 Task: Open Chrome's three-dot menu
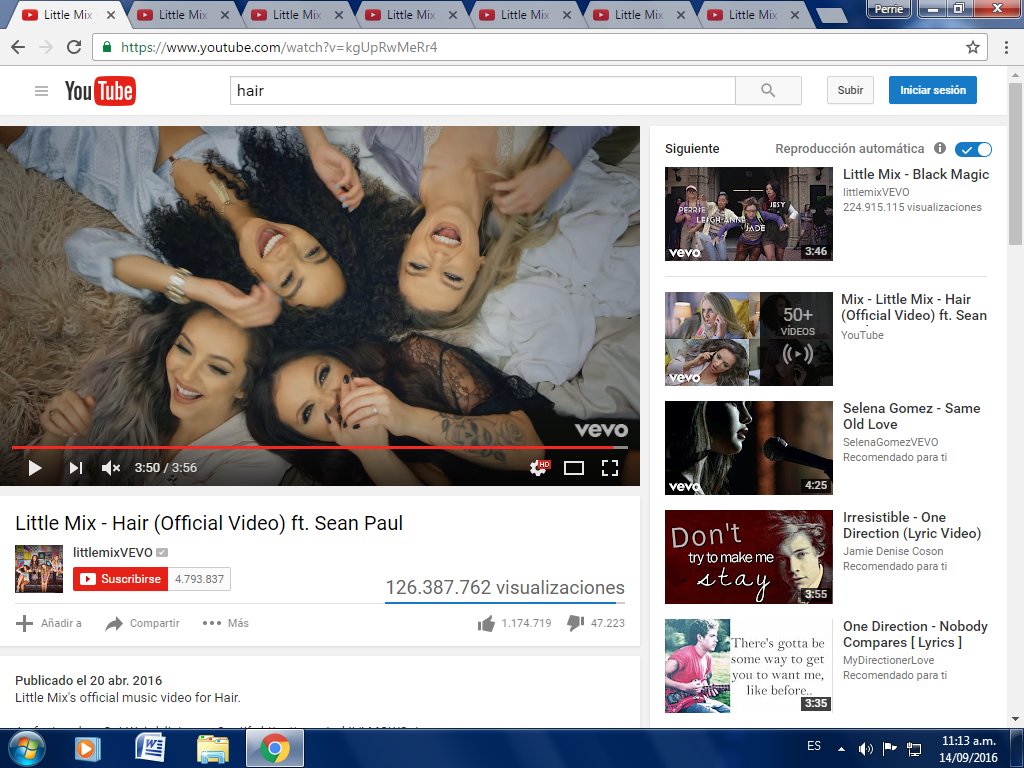click(1006, 47)
